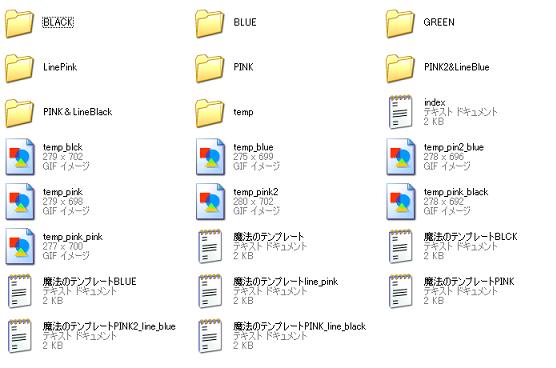Click the 279 x 698 dimensions text

(63, 201)
